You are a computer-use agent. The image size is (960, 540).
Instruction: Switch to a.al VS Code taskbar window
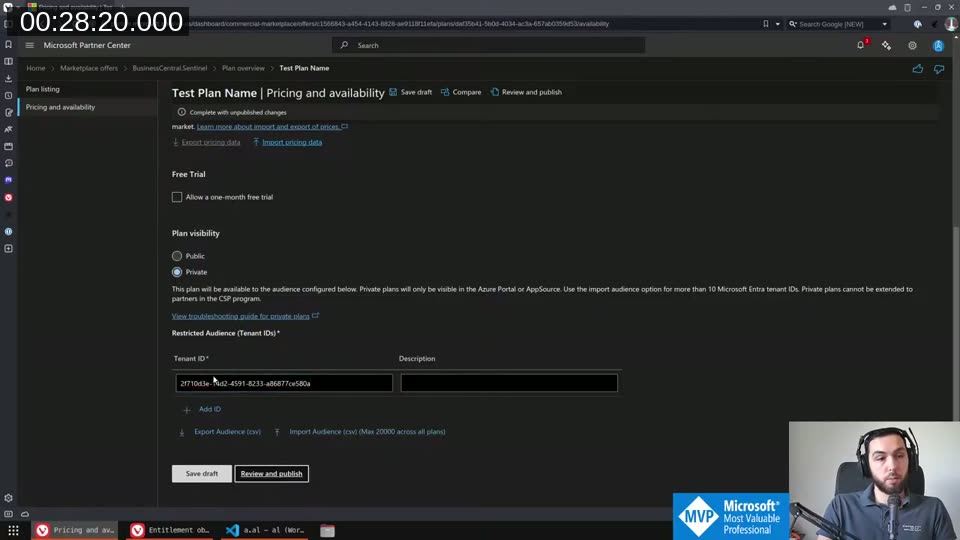265,530
